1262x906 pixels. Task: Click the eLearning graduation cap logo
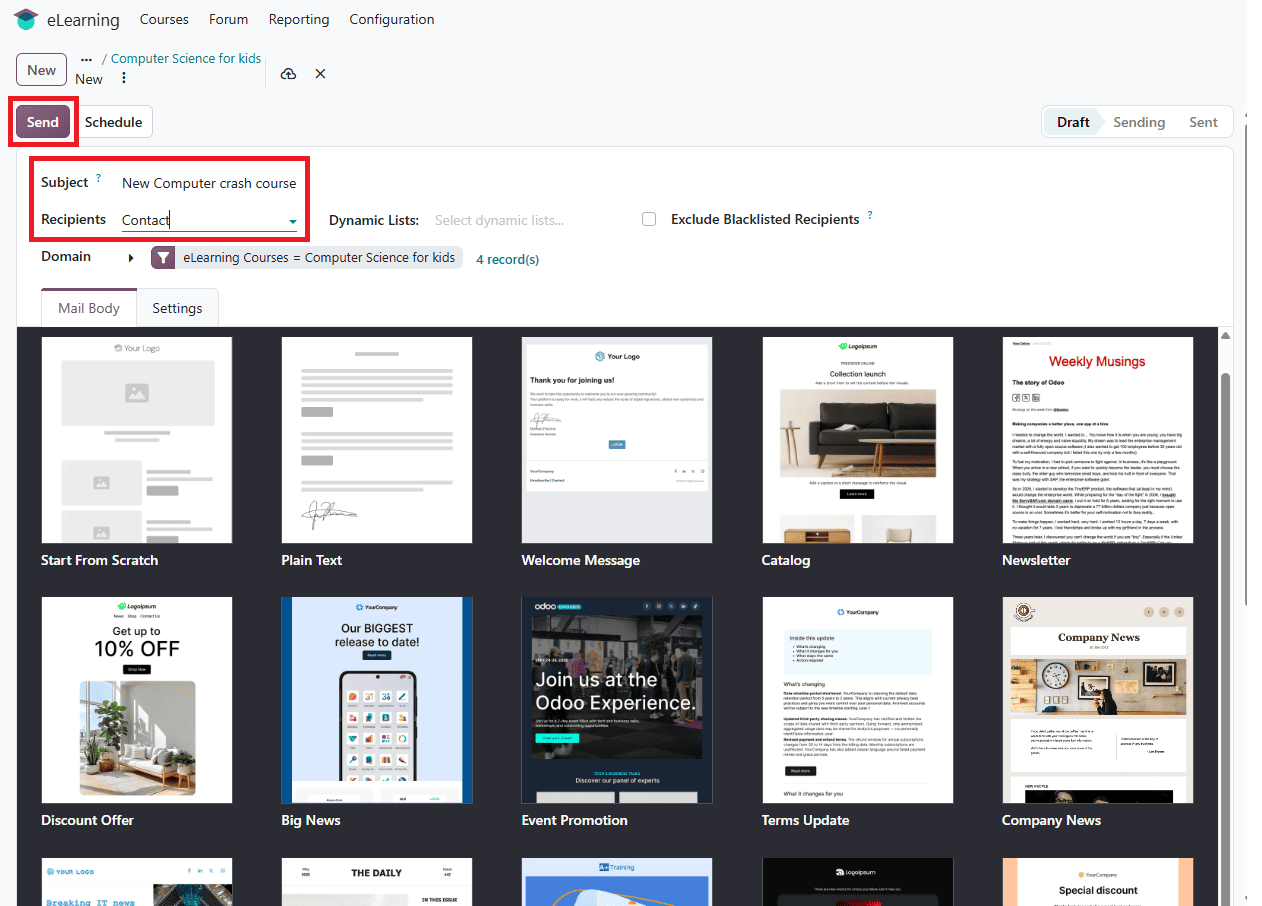26,20
